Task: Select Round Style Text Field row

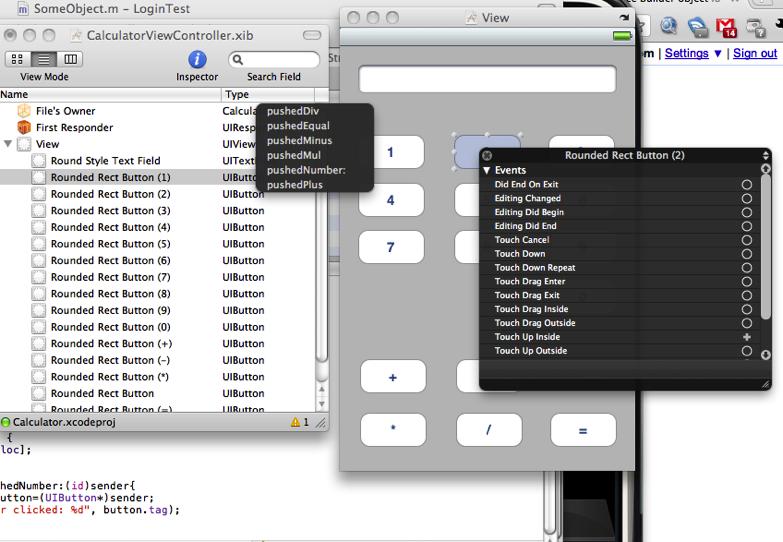Action: 158,160
